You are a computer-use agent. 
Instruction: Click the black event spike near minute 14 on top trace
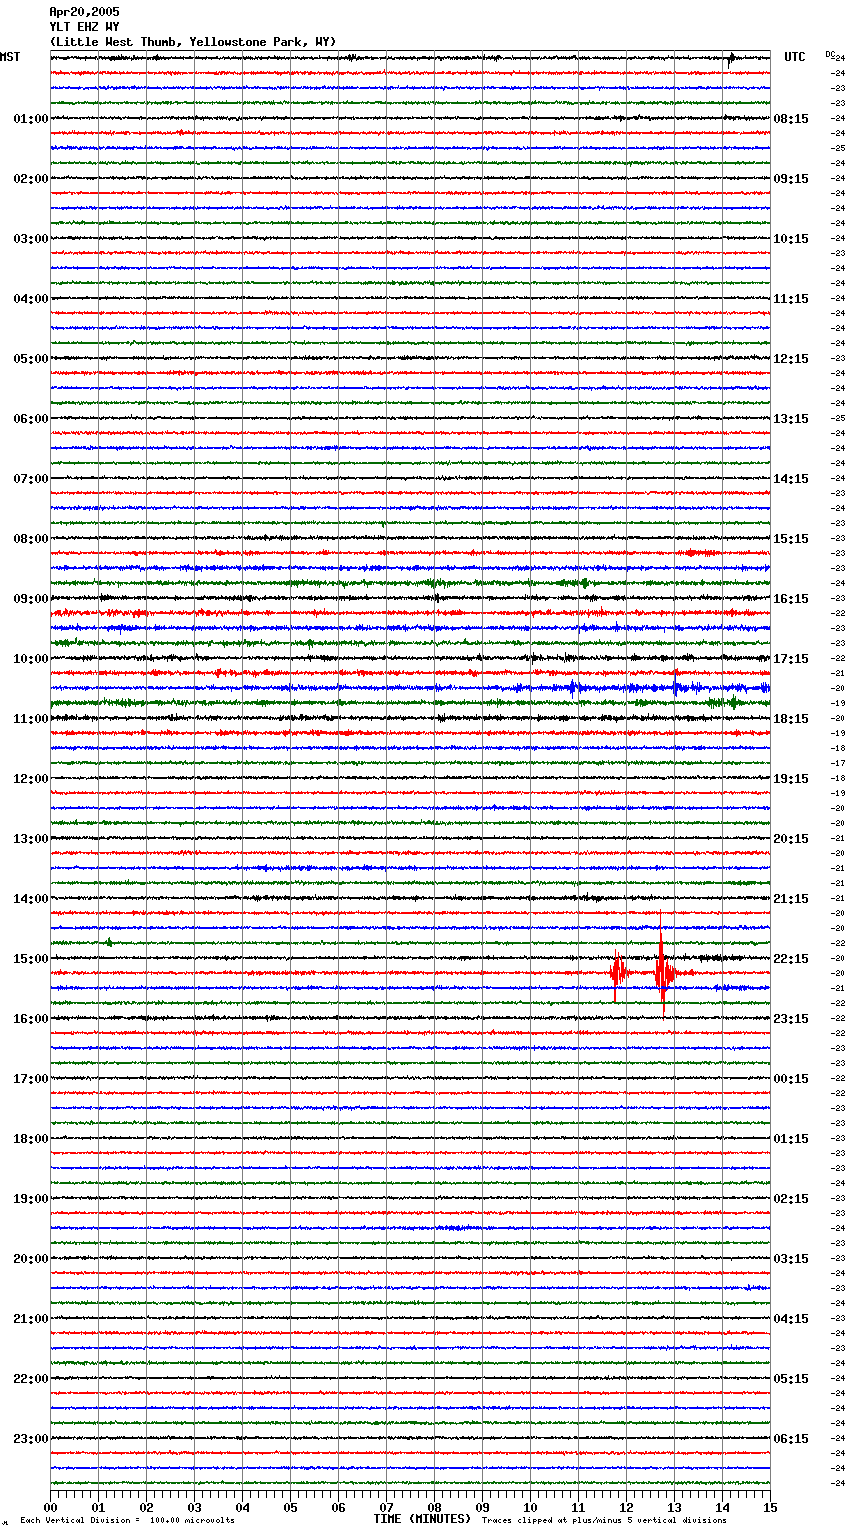[731, 58]
